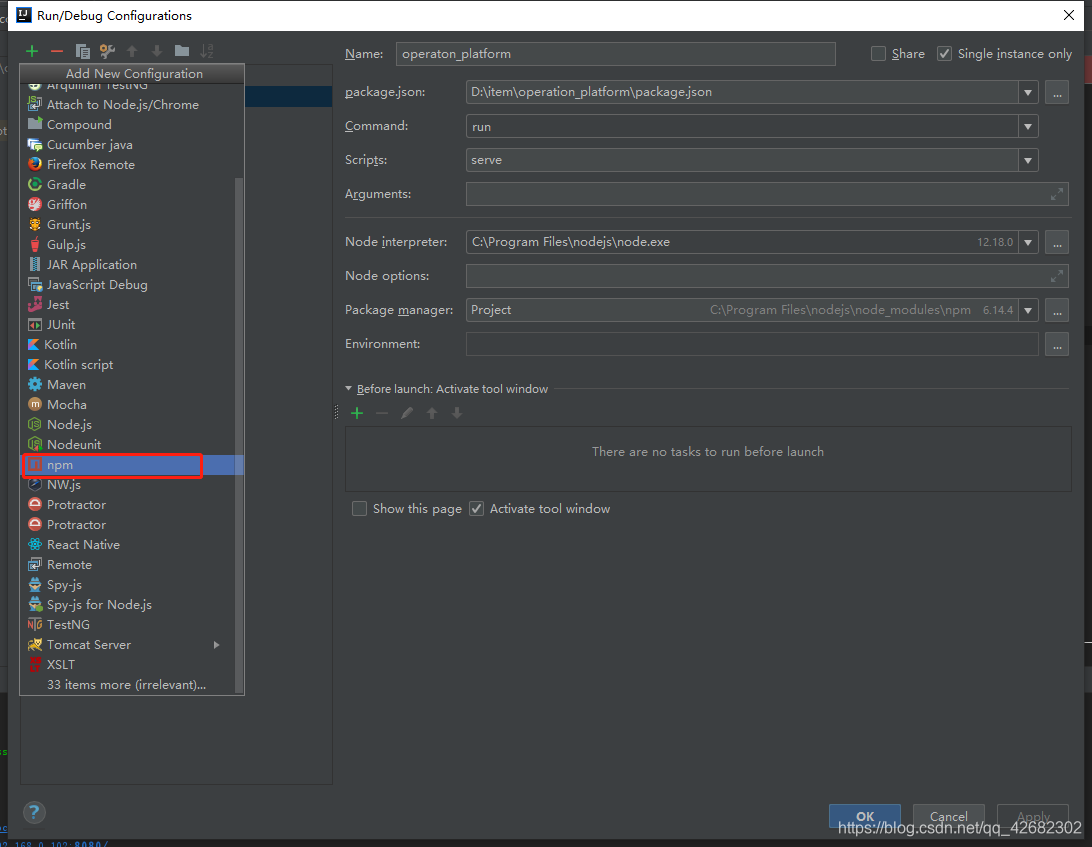Toggle the Share checkbox
The width and height of the screenshot is (1092, 847).
(x=878, y=54)
